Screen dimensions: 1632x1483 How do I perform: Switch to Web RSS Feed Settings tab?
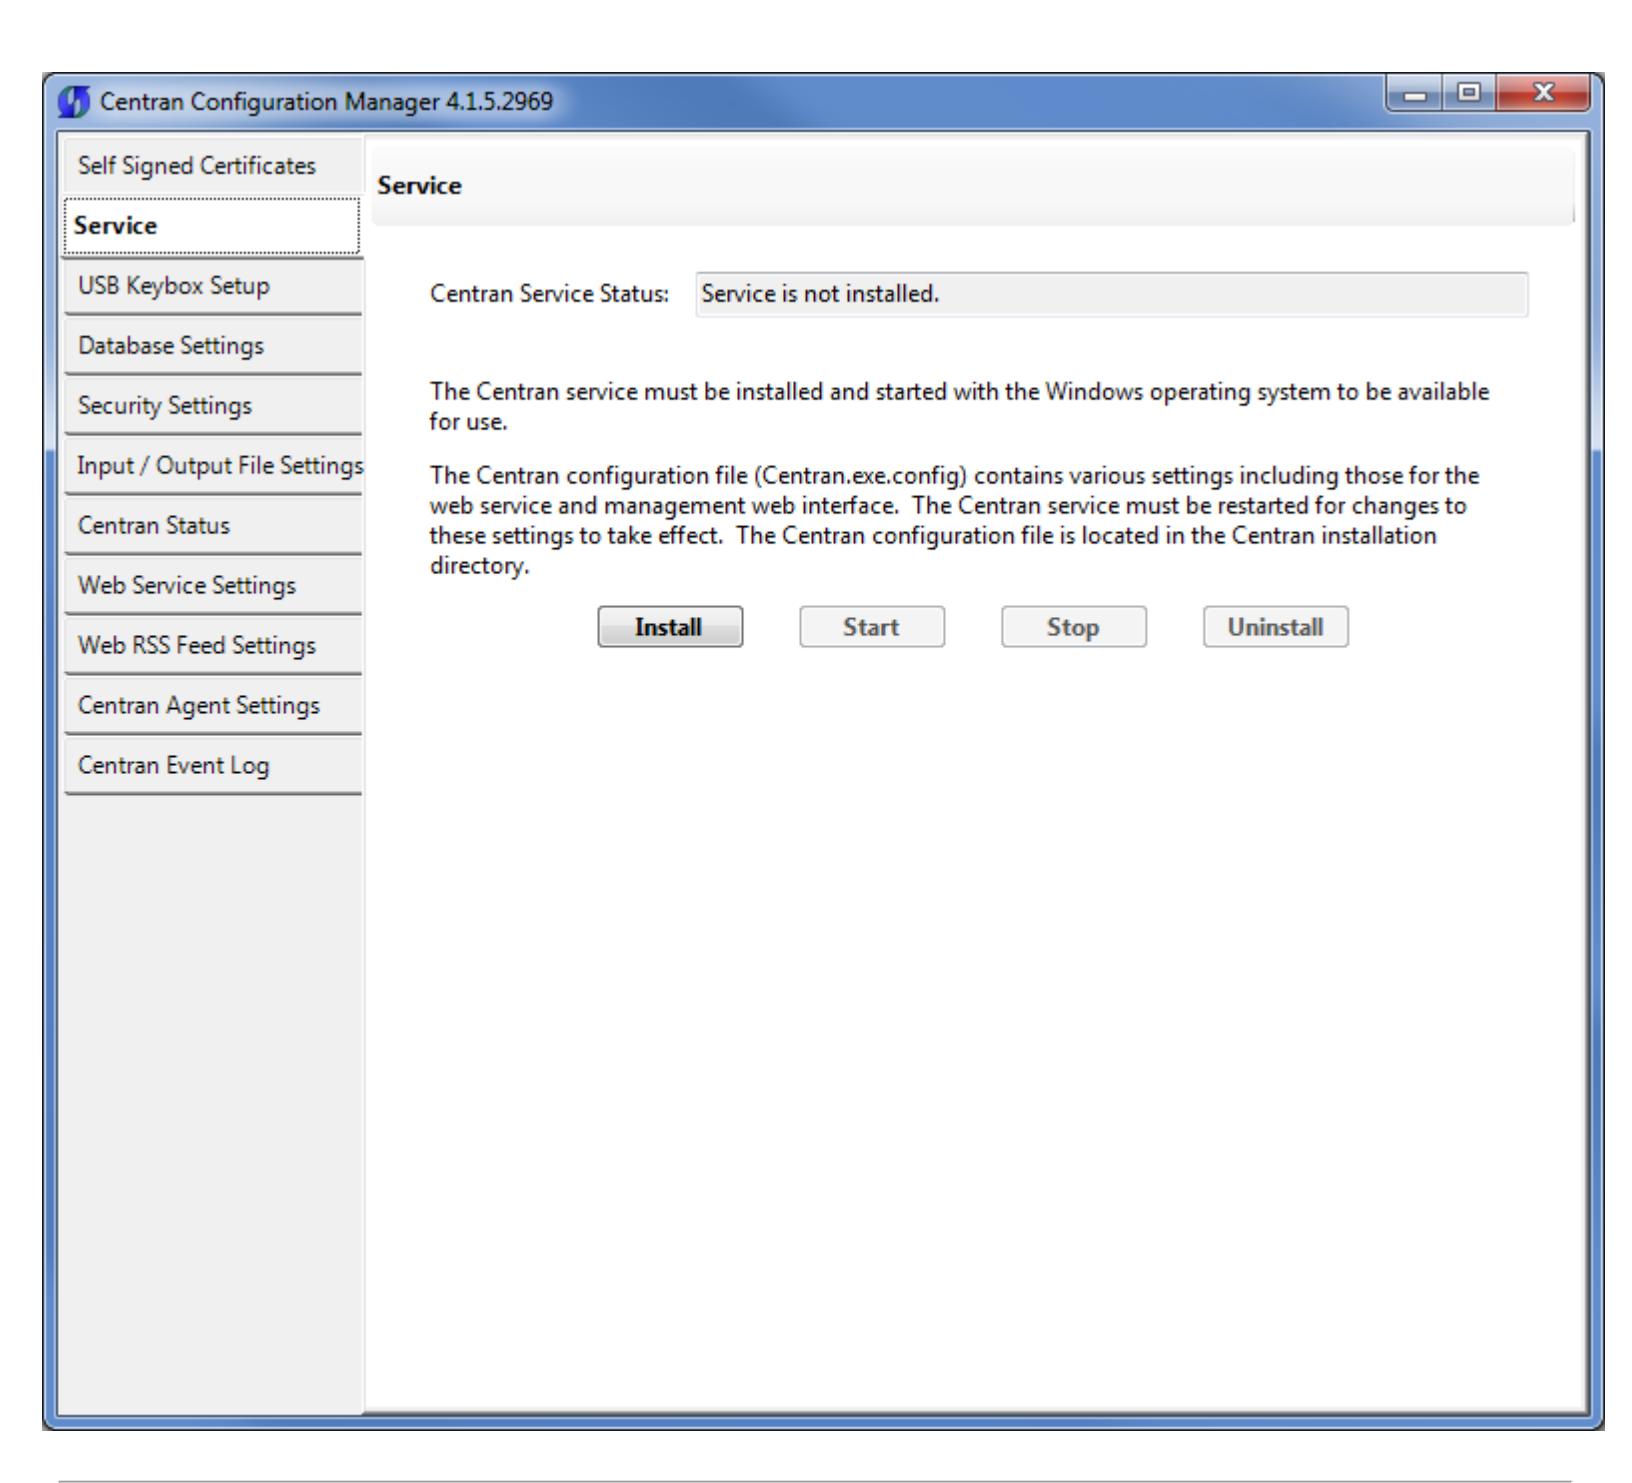[212, 646]
